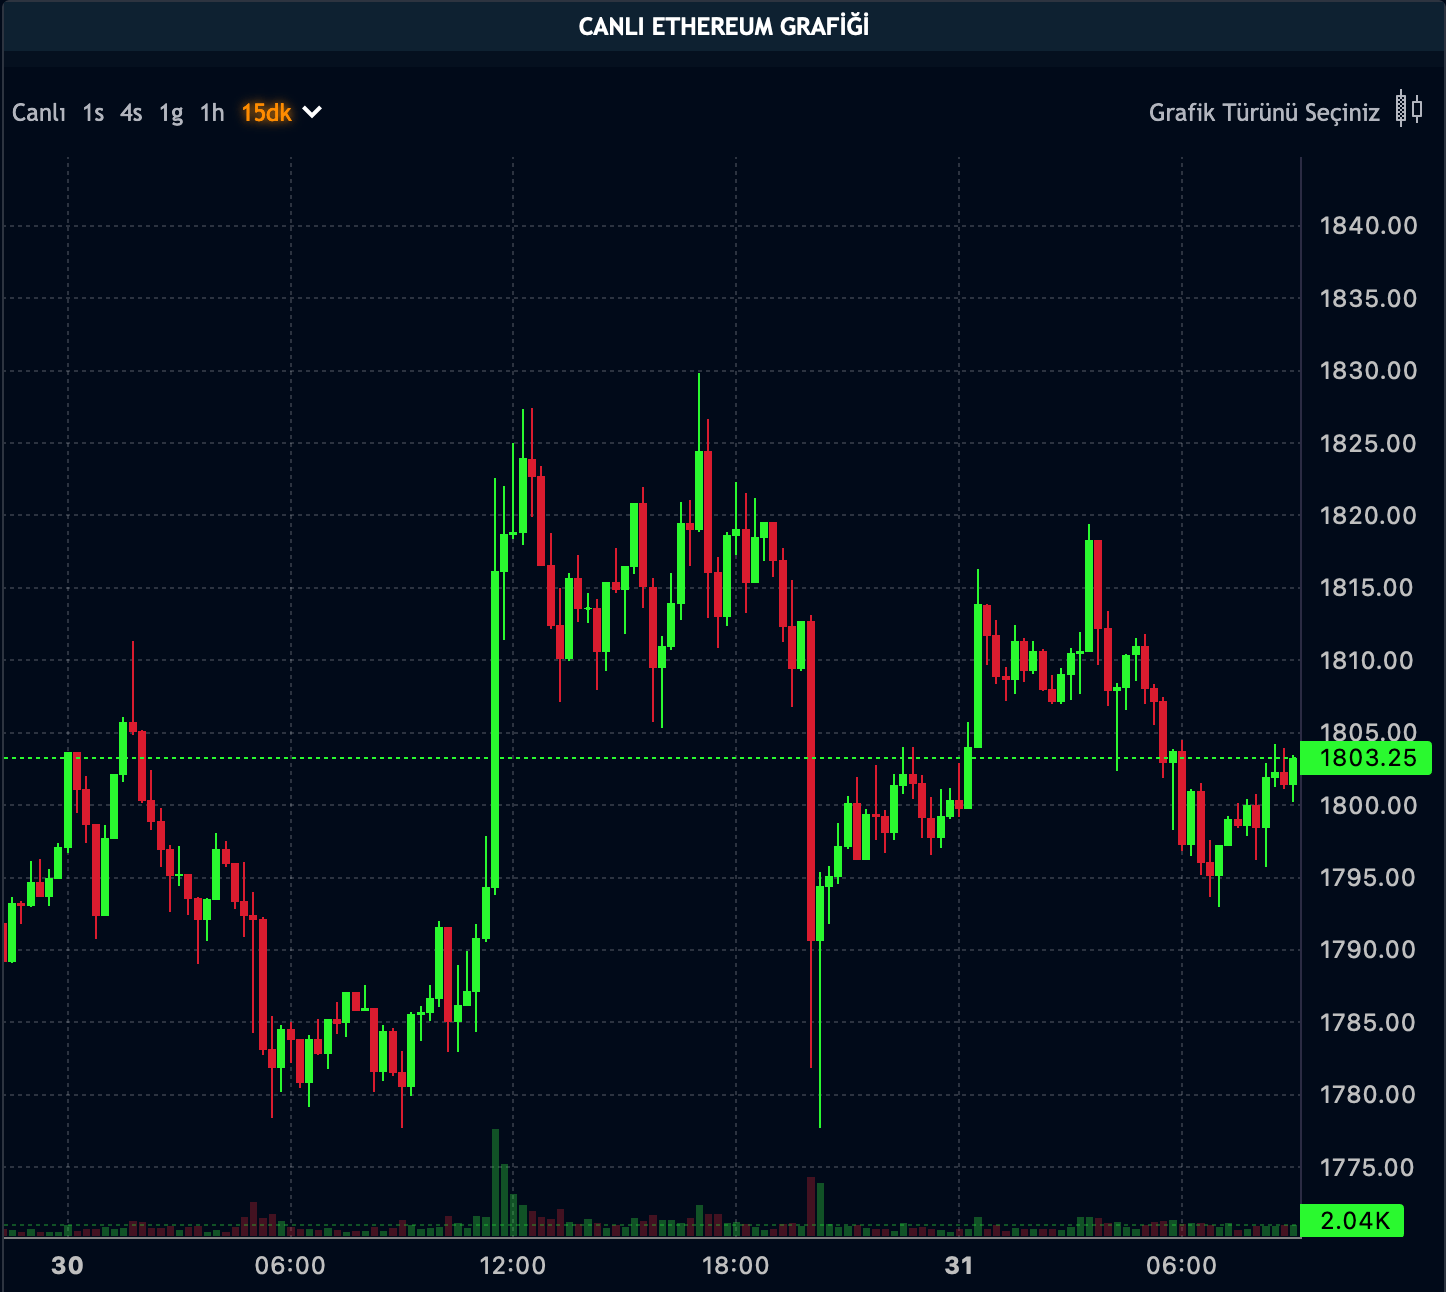This screenshot has height=1292, width=1446.
Task: Click the 1825.00 price axis label
Action: pos(1368,443)
